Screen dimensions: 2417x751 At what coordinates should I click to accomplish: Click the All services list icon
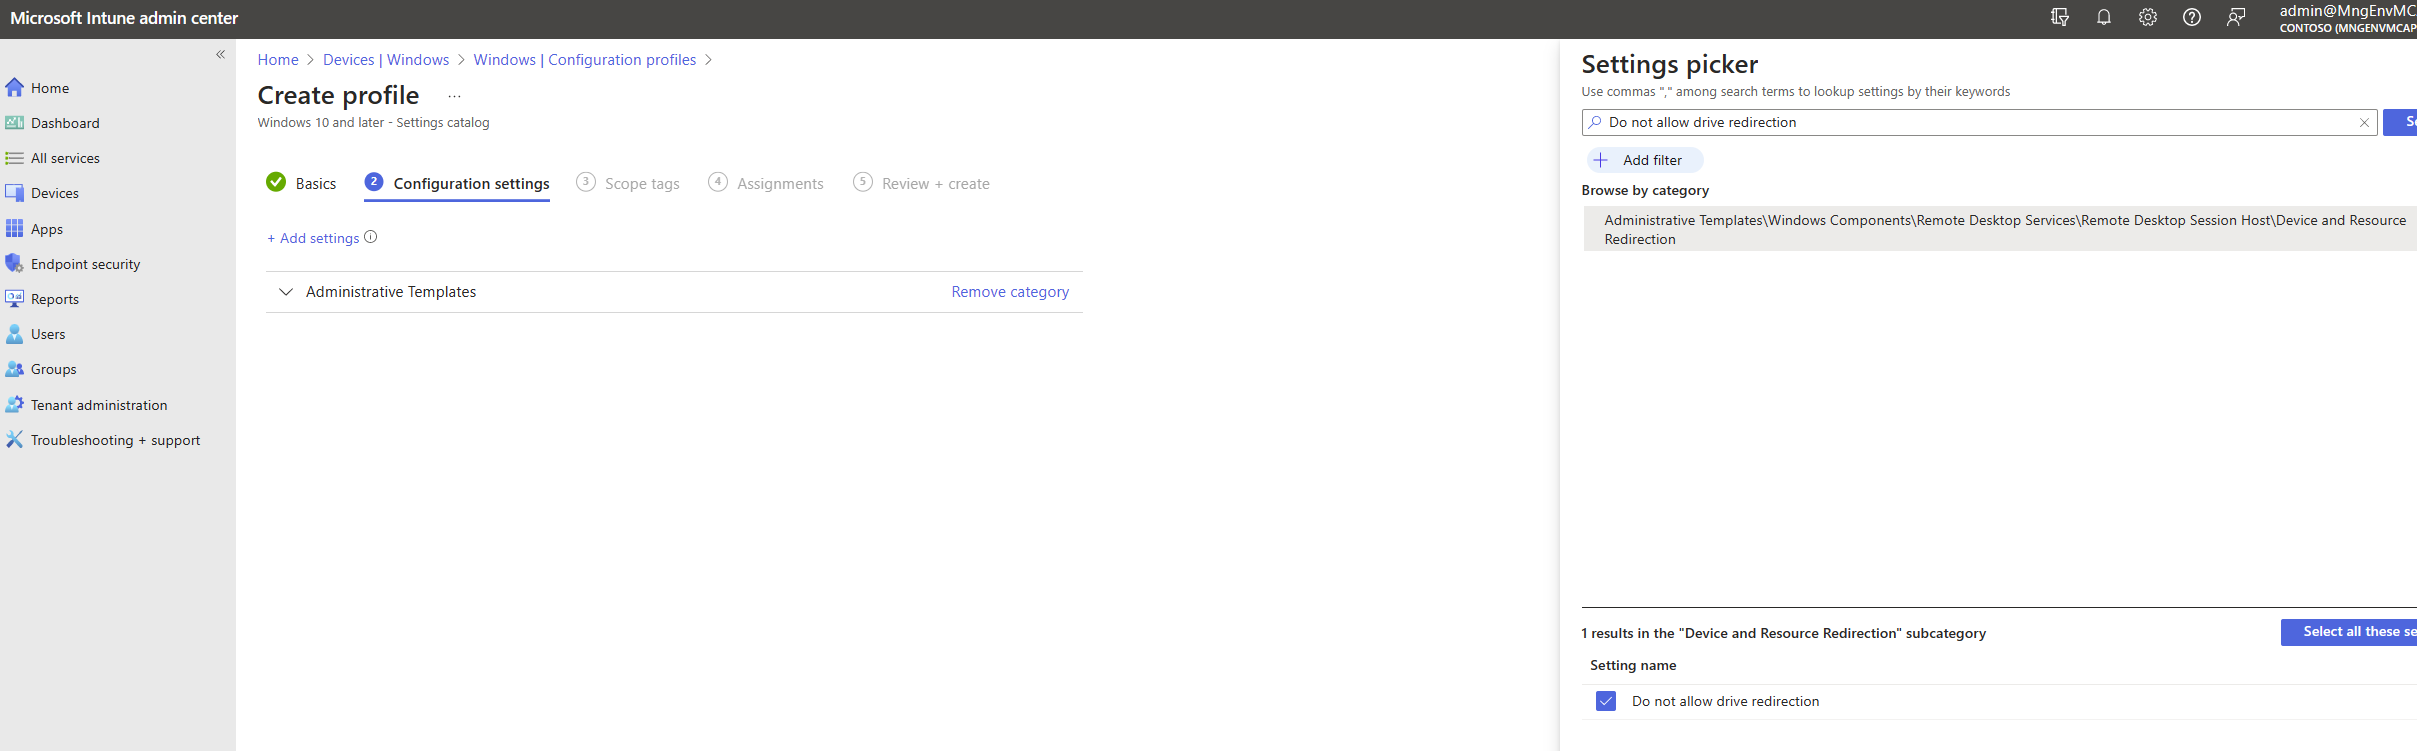14,158
